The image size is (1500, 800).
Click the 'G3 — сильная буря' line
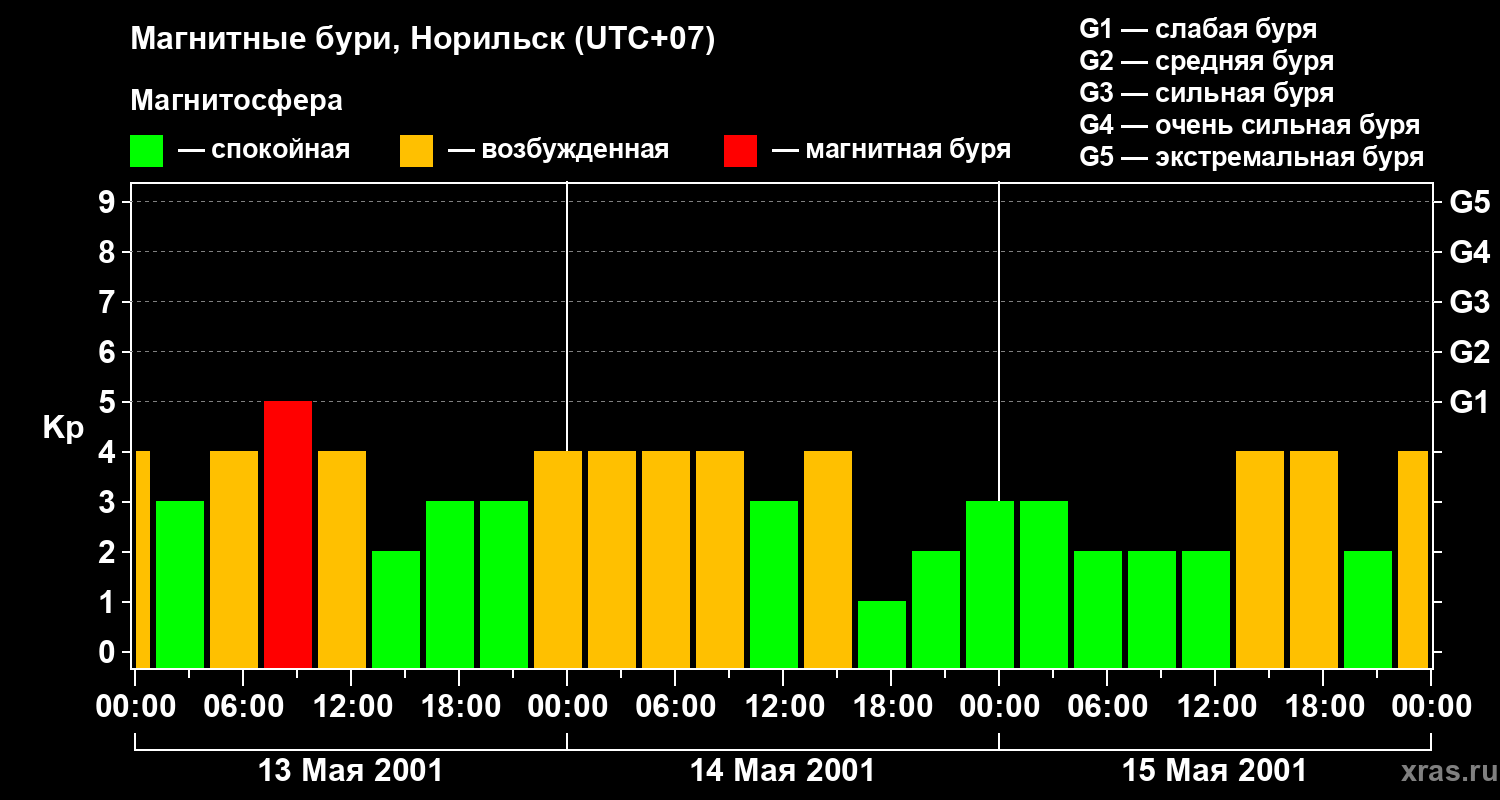click(x=1206, y=93)
